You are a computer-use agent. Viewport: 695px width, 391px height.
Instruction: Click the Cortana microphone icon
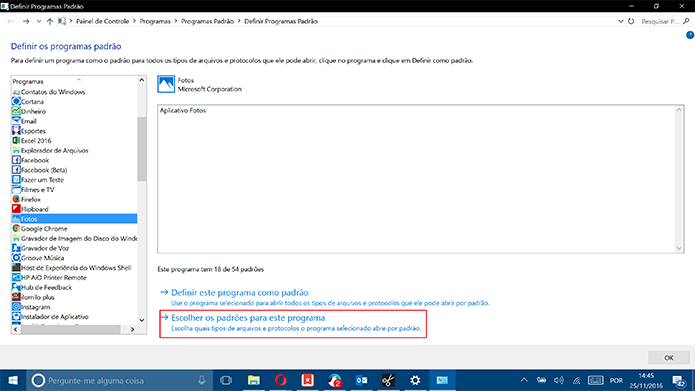click(x=202, y=380)
